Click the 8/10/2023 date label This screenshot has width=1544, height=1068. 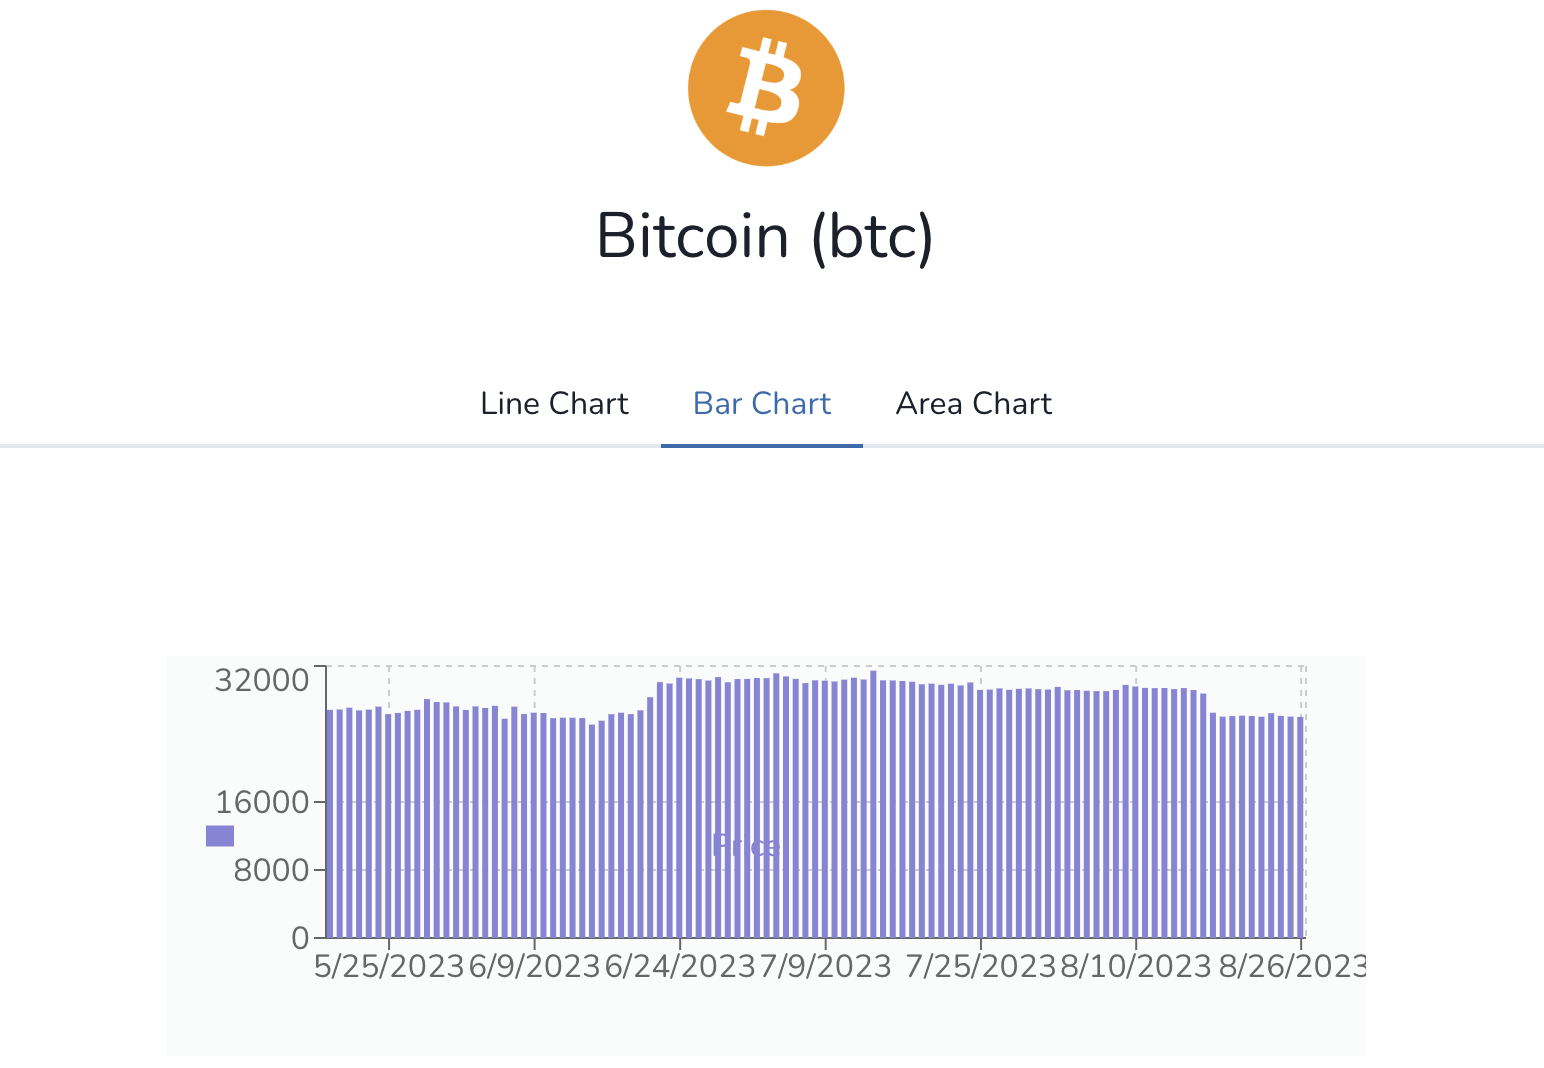pyautogui.click(x=1136, y=967)
